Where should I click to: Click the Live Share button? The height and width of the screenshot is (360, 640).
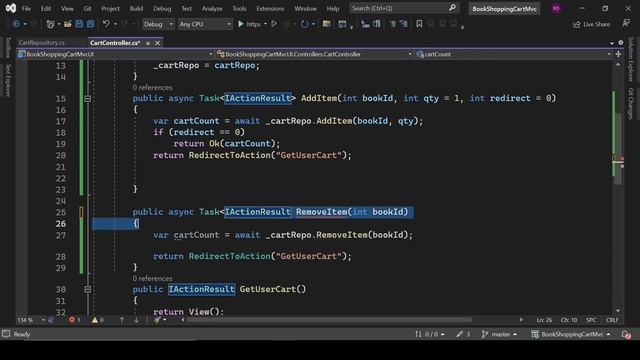click(x=591, y=24)
